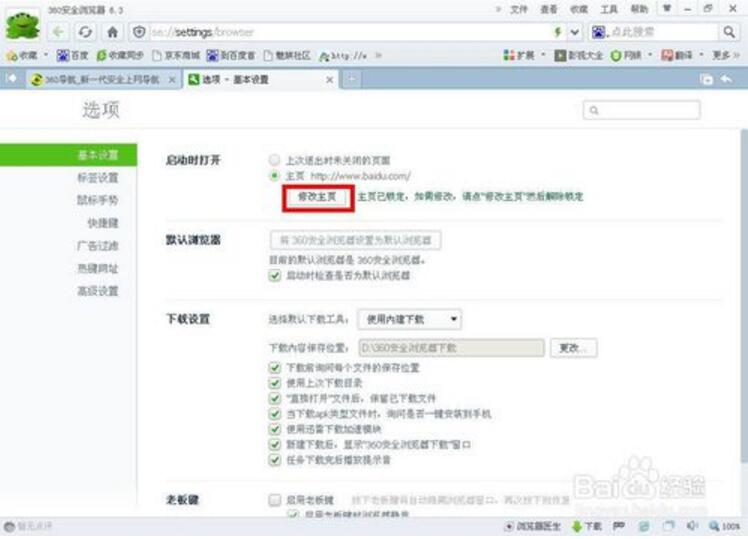Click the green lightning bolt icon
This screenshot has height=539, width=748.
tap(557, 32)
